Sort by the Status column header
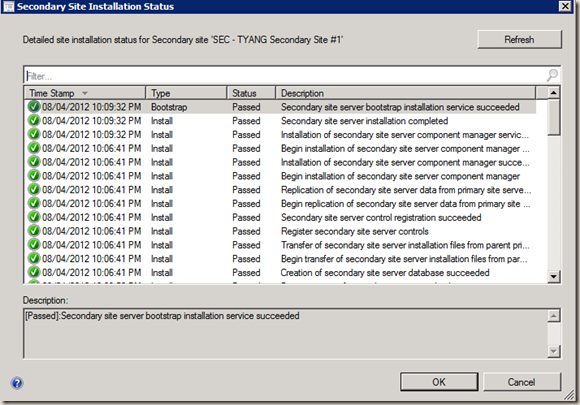Viewport: 580px width, 405px height. (251, 93)
